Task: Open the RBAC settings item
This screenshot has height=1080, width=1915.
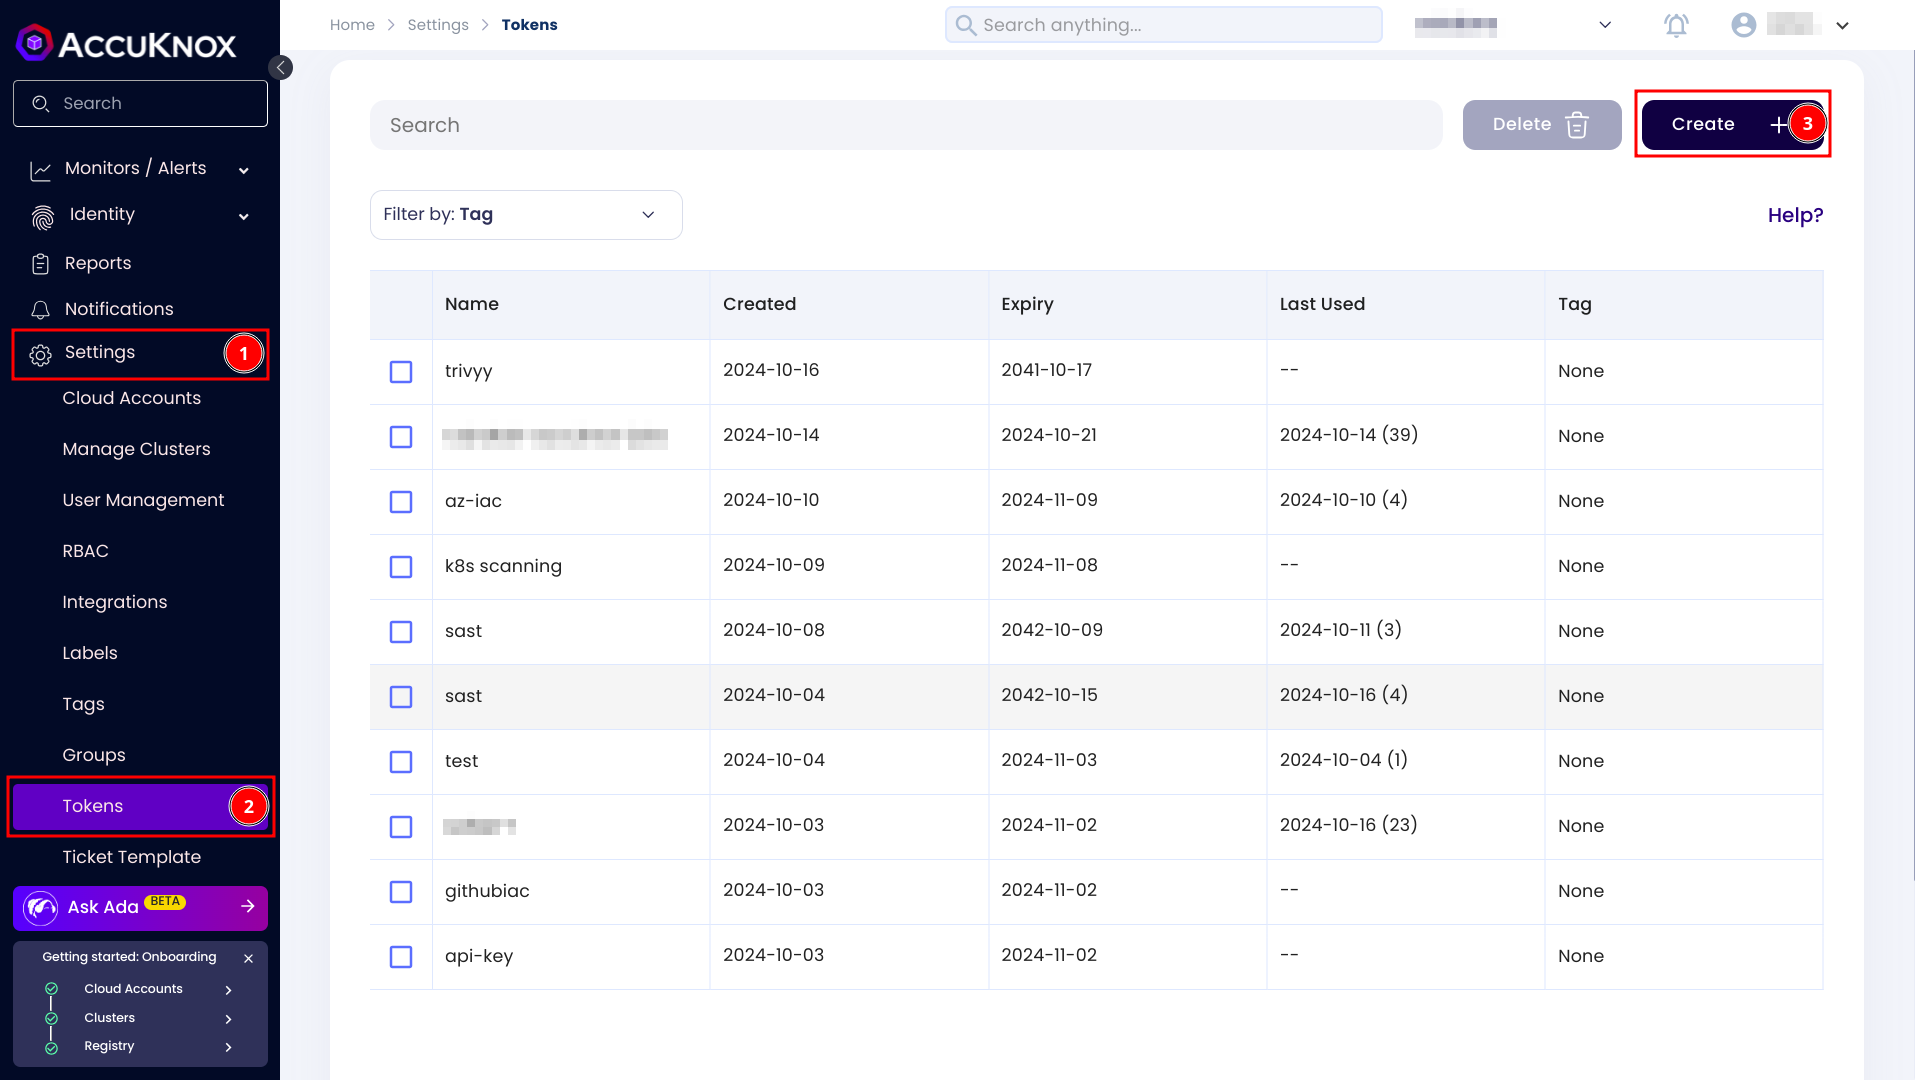Action: (x=85, y=551)
